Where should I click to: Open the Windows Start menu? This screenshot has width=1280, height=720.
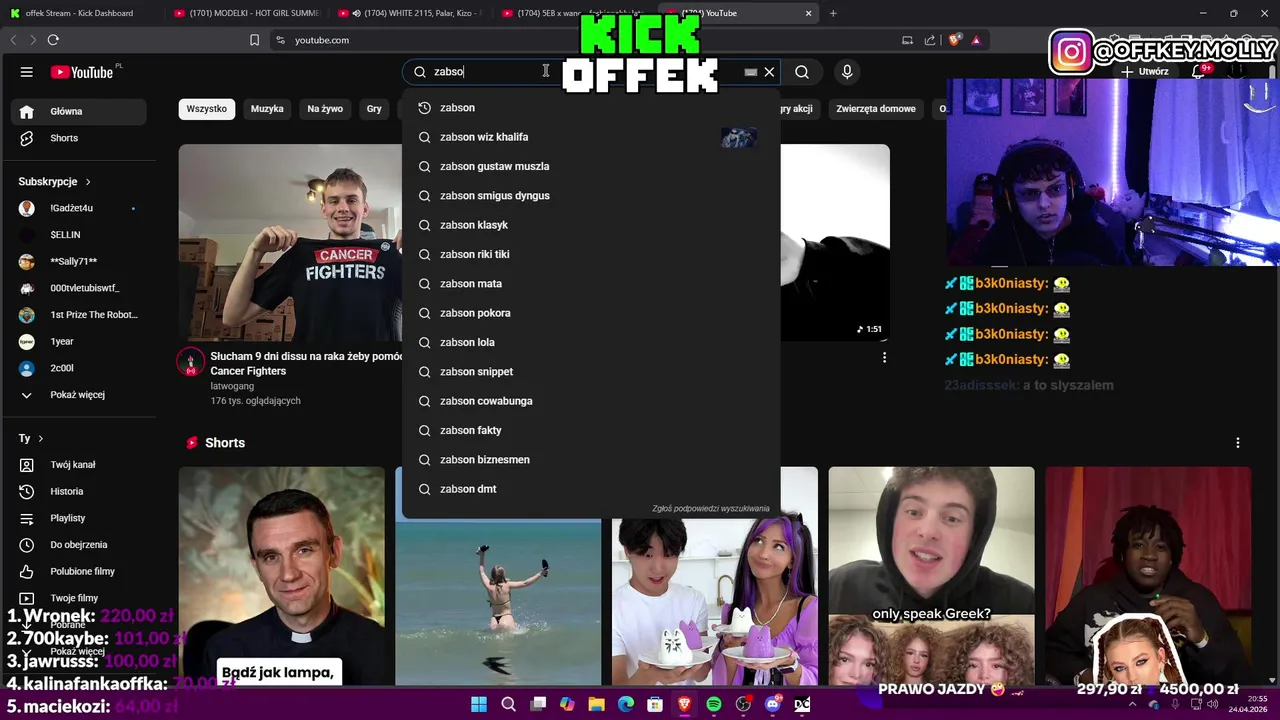pos(479,704)
